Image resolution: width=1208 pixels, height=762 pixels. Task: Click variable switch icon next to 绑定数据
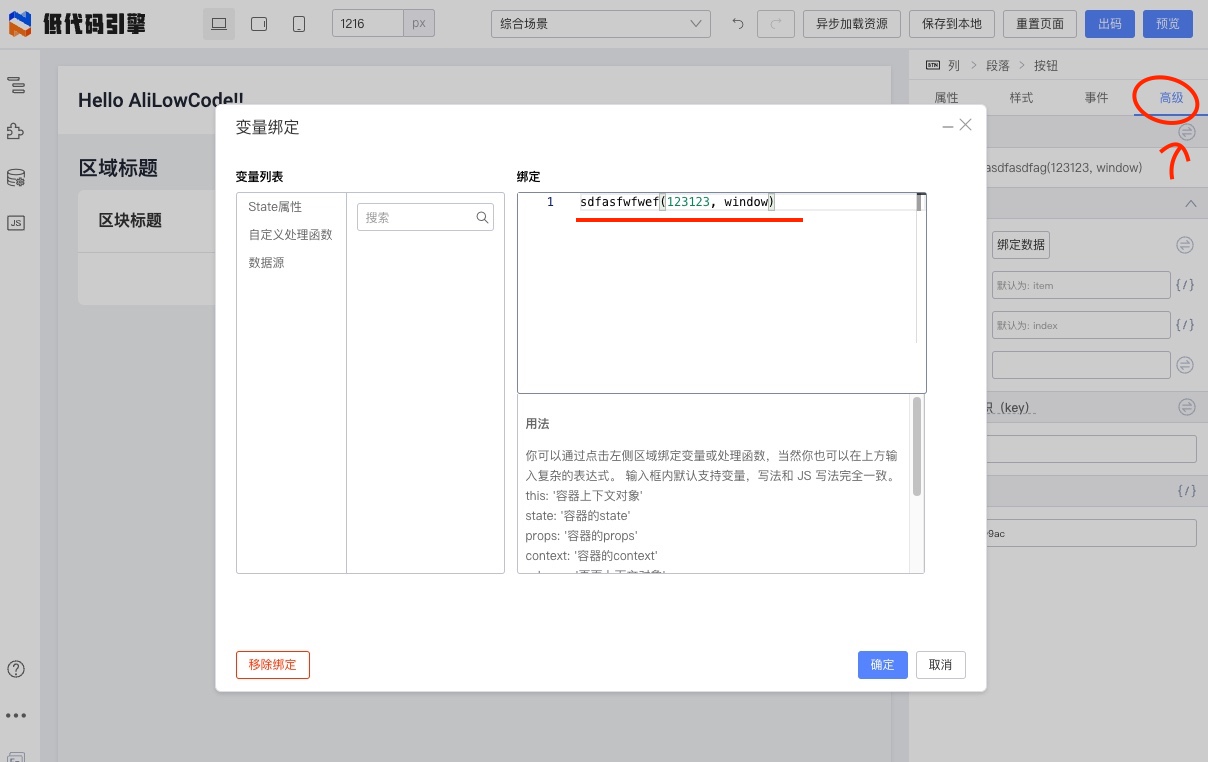[1185, 245]
